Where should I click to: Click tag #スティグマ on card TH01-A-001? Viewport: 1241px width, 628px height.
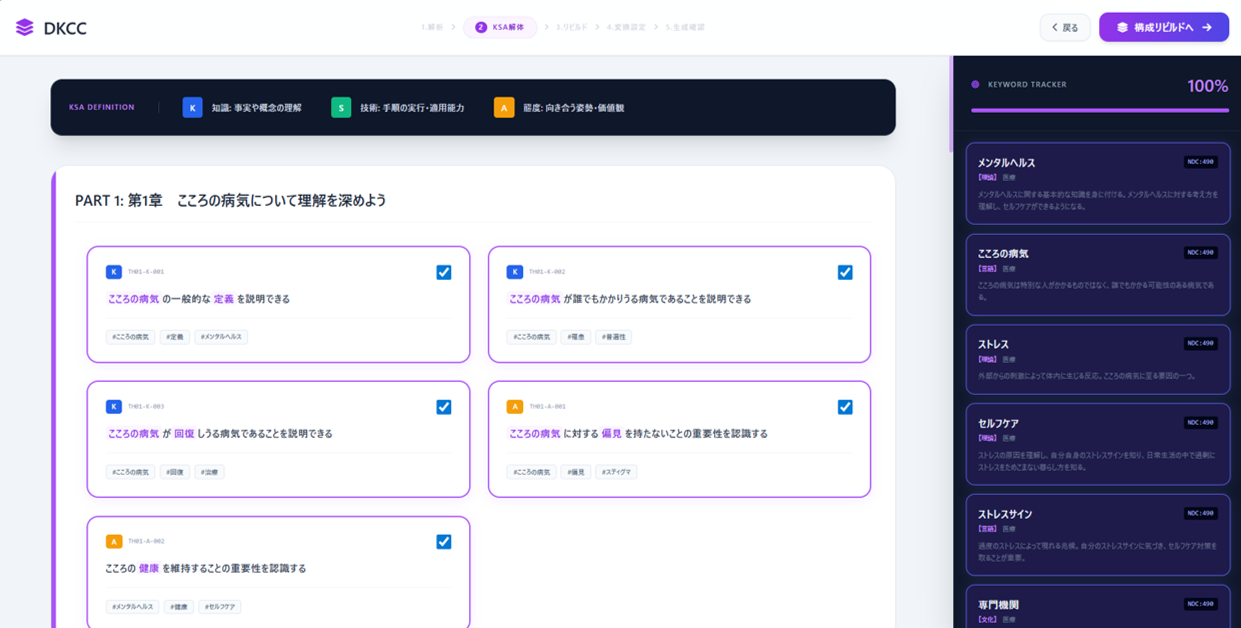coord(616,472)
